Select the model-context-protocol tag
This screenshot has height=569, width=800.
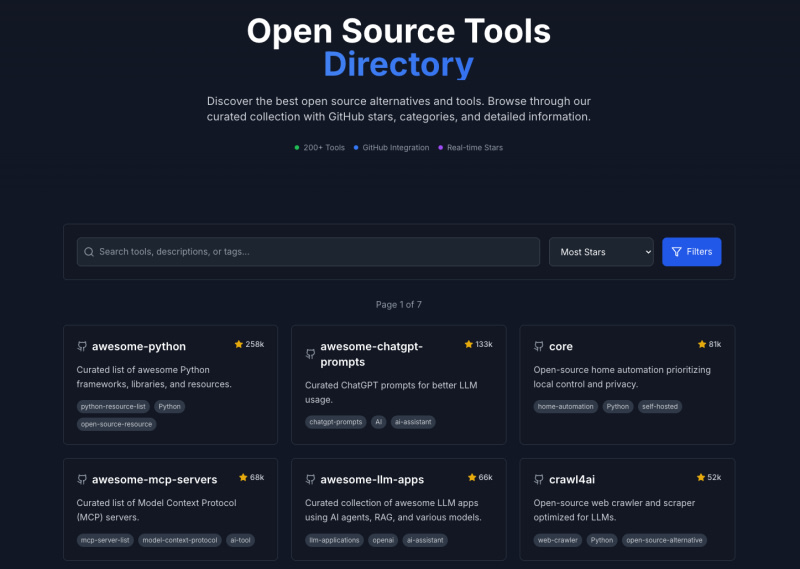(179, 540)
